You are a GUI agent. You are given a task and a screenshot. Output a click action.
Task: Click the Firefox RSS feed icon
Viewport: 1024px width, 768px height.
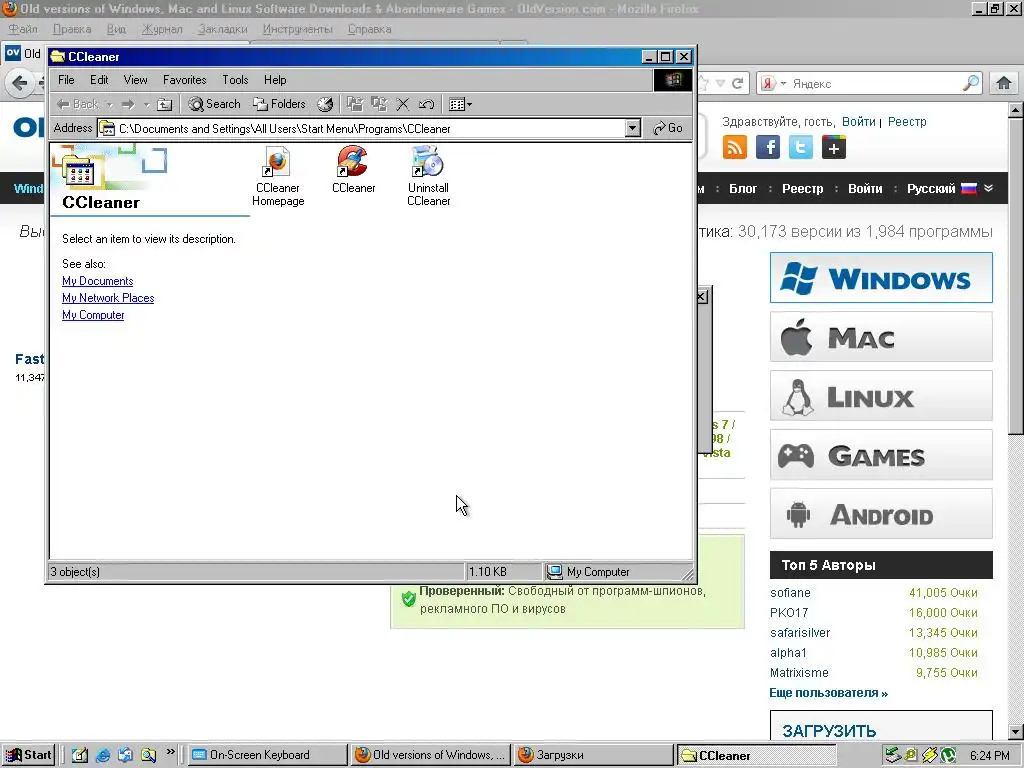pos(735,147)
